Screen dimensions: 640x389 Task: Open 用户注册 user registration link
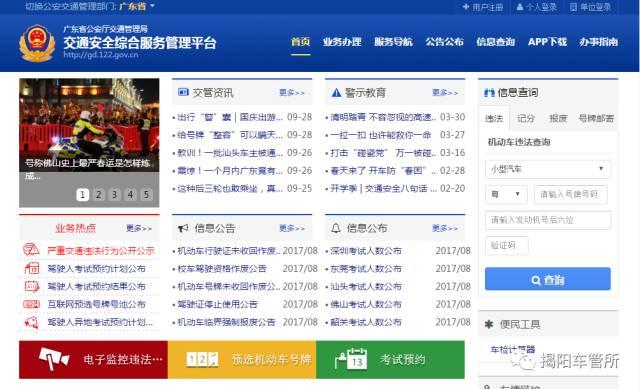tap(483, 7)
